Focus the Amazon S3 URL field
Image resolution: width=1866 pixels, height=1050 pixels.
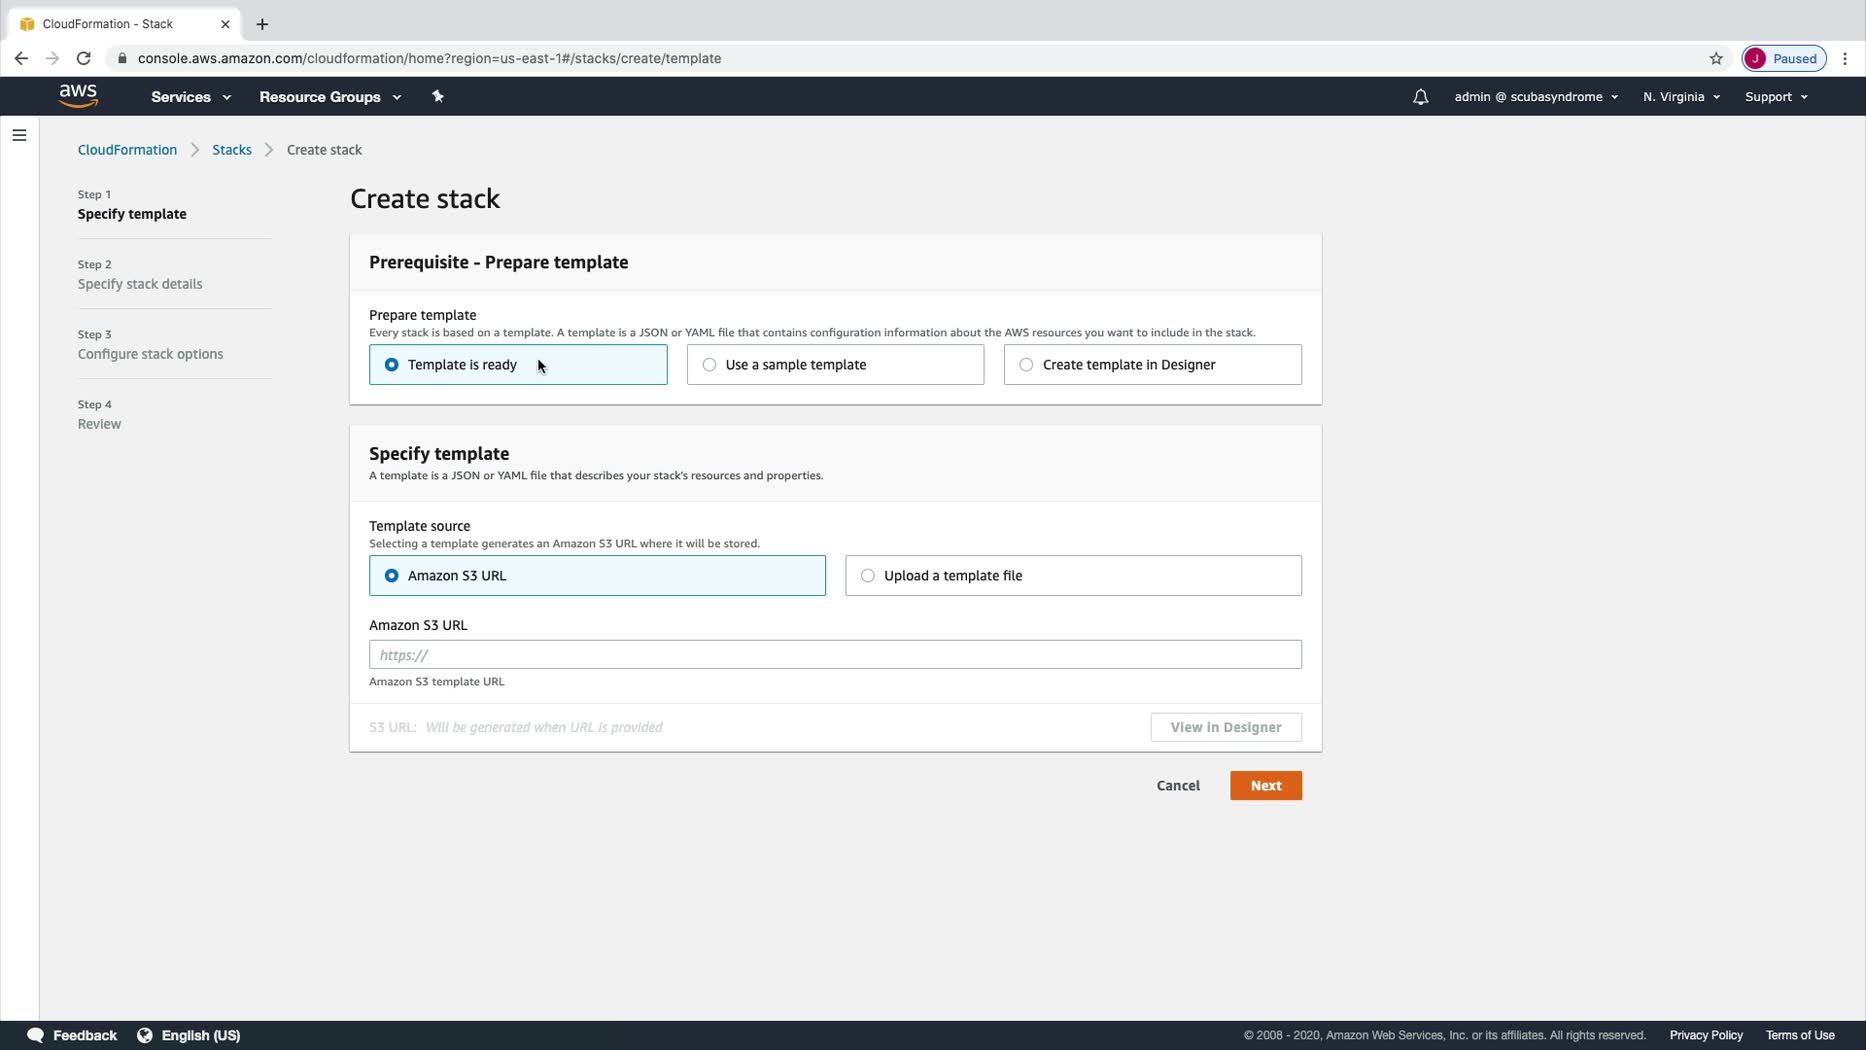[x=835, y=655]
